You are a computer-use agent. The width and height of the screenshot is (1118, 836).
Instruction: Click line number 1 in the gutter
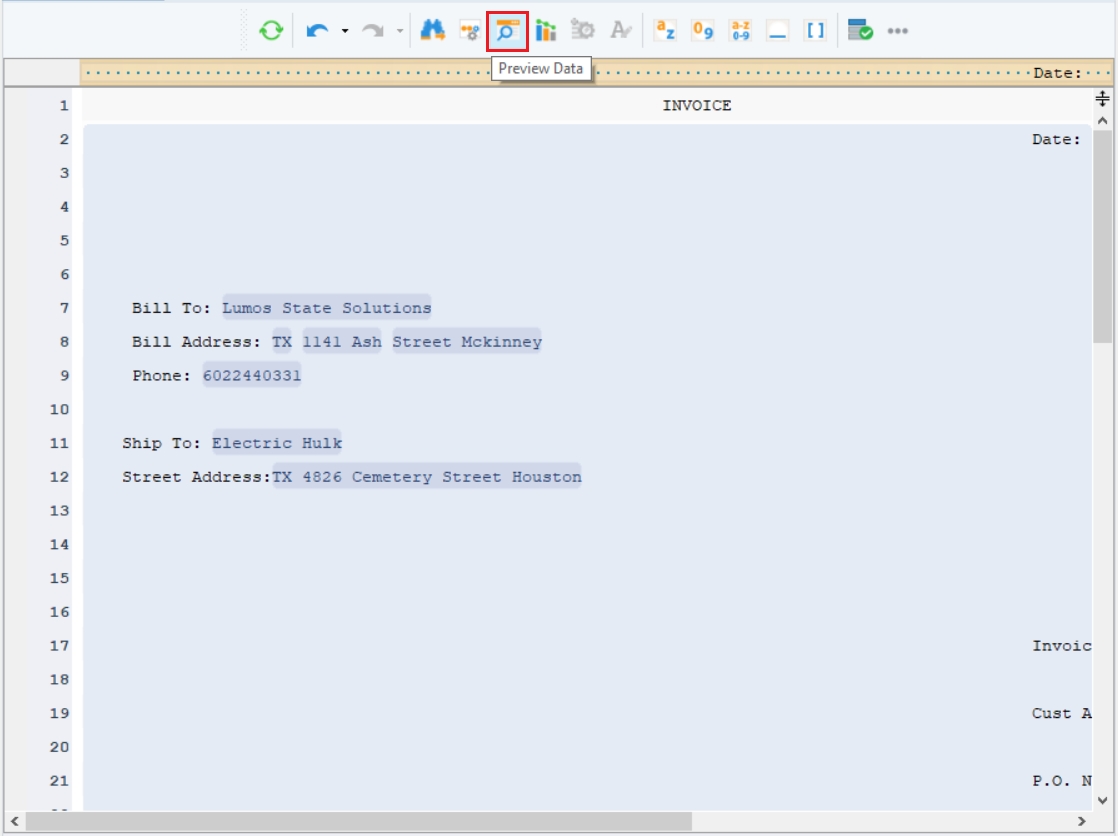[x=64, y=106]
